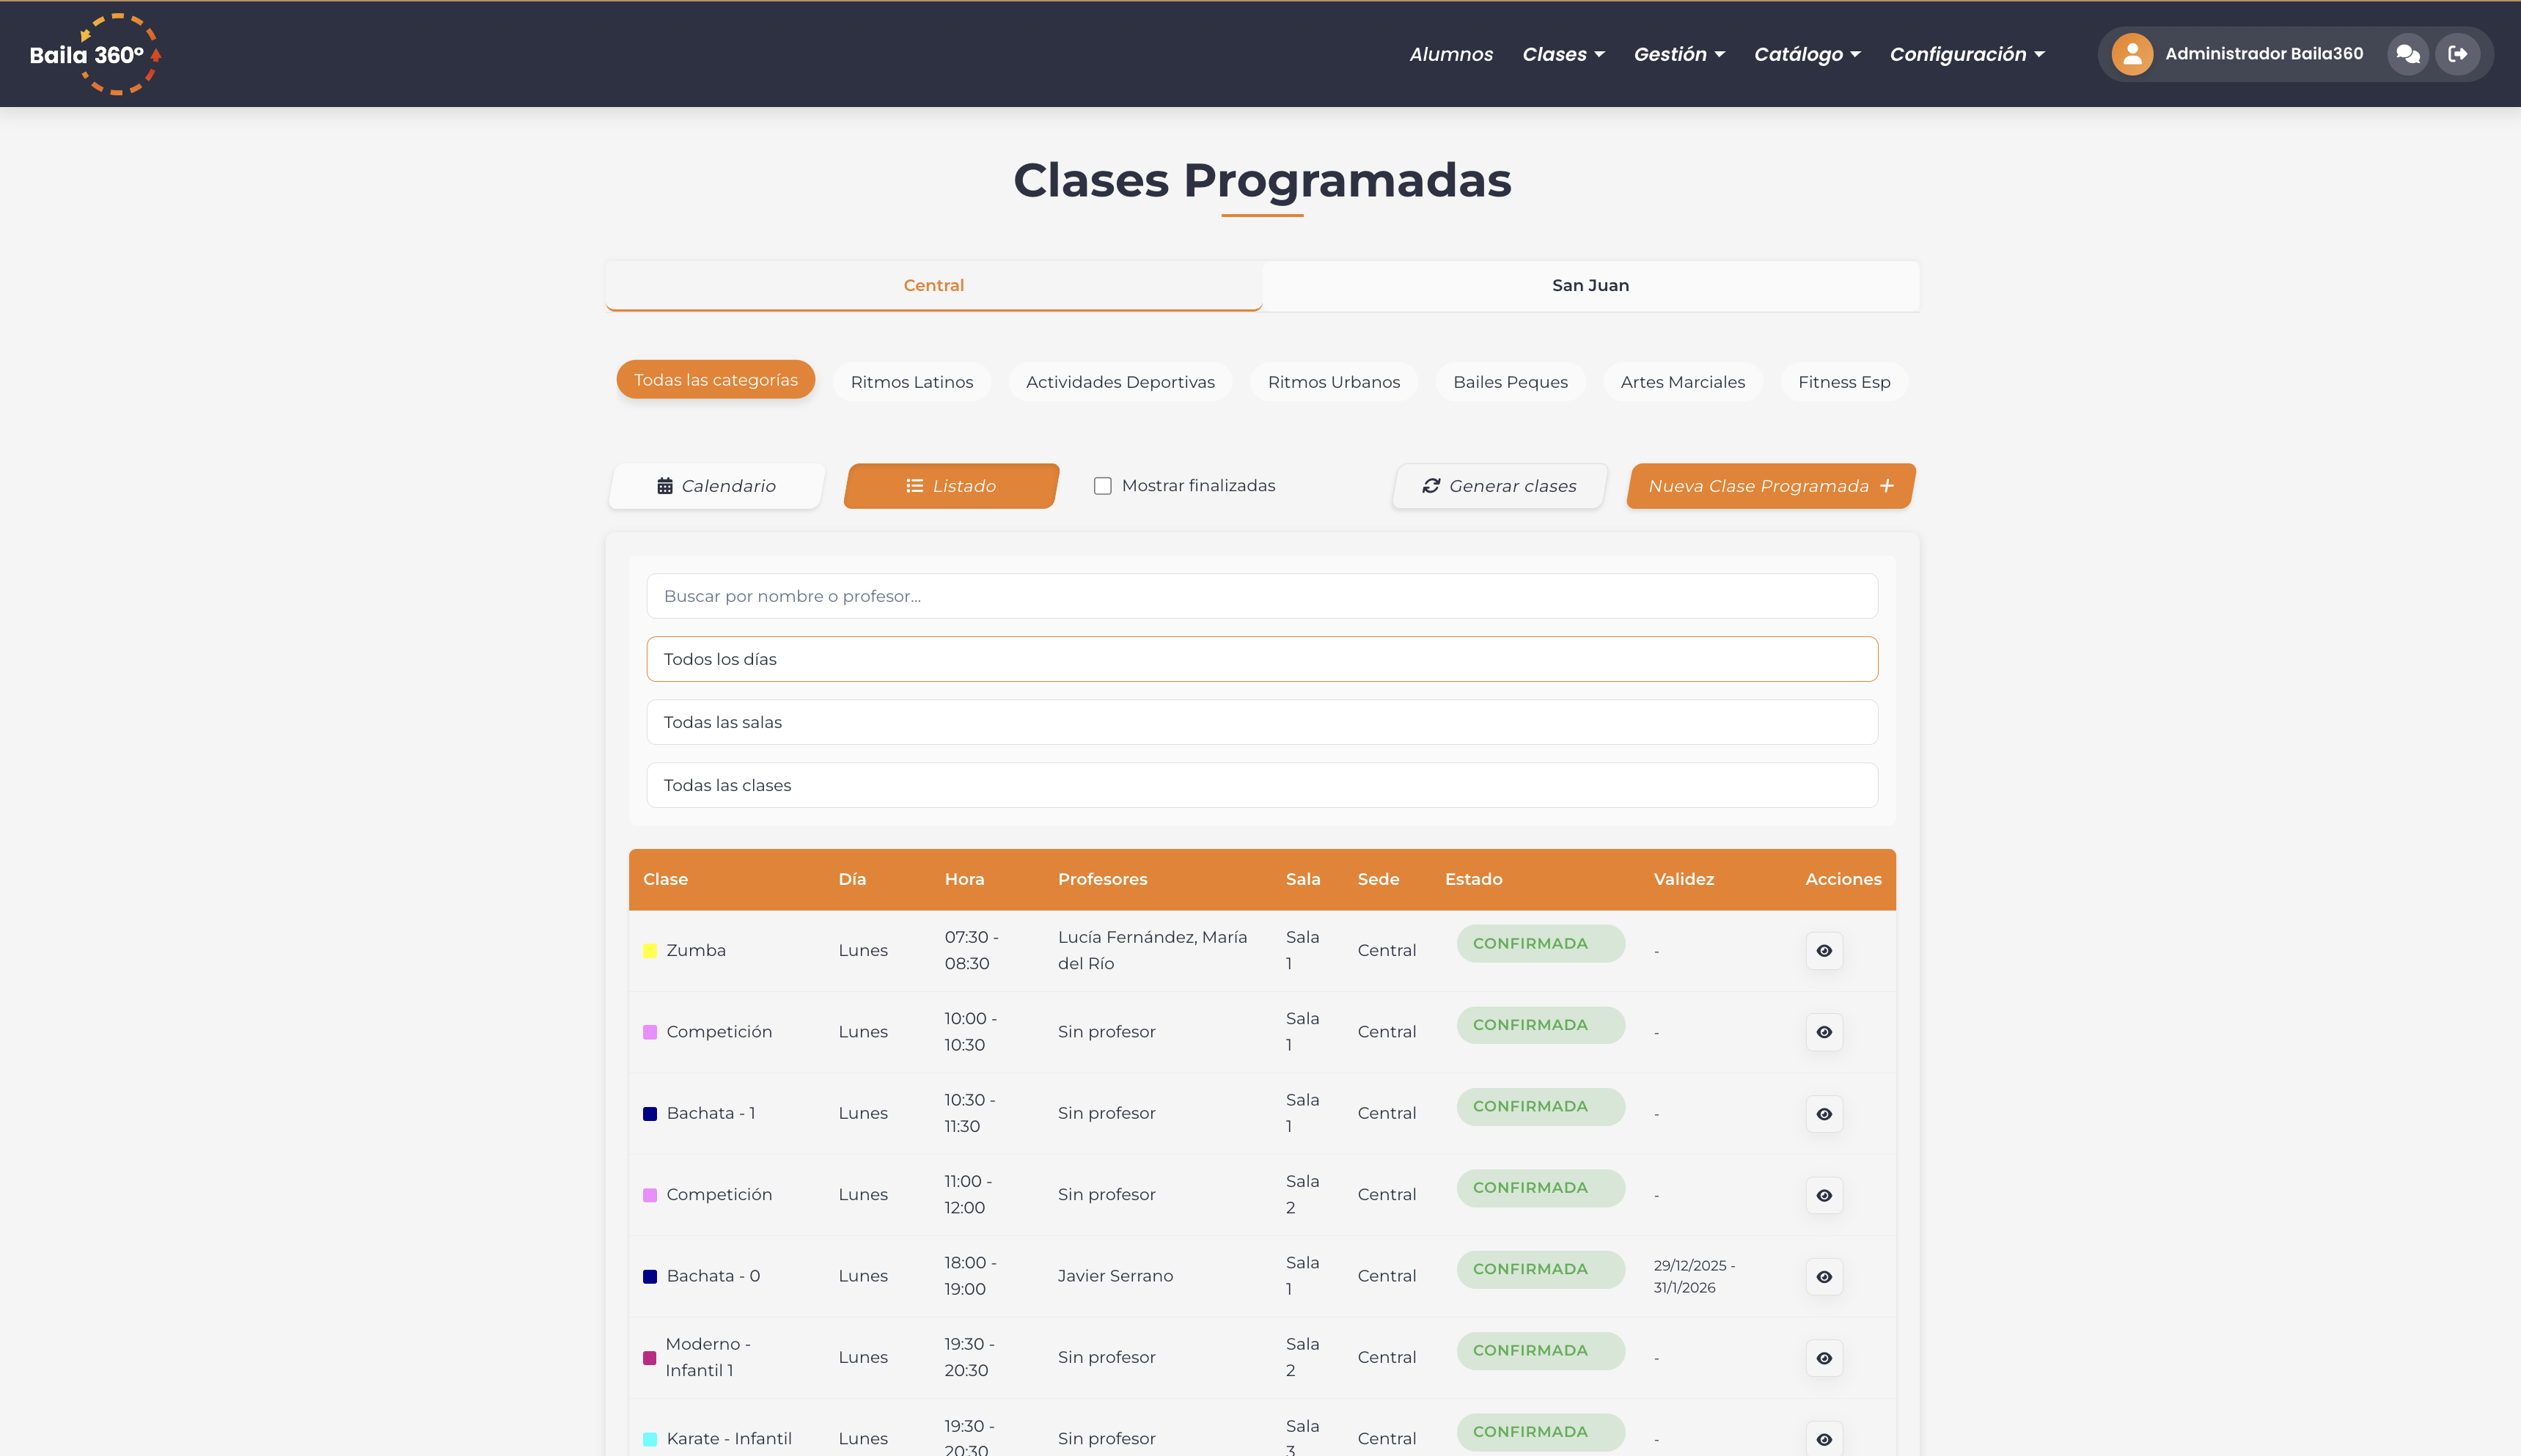Open the Alumnos menu item
The height and width of the screenshot is (1456, 2521).
click(x=1451, y=54)
